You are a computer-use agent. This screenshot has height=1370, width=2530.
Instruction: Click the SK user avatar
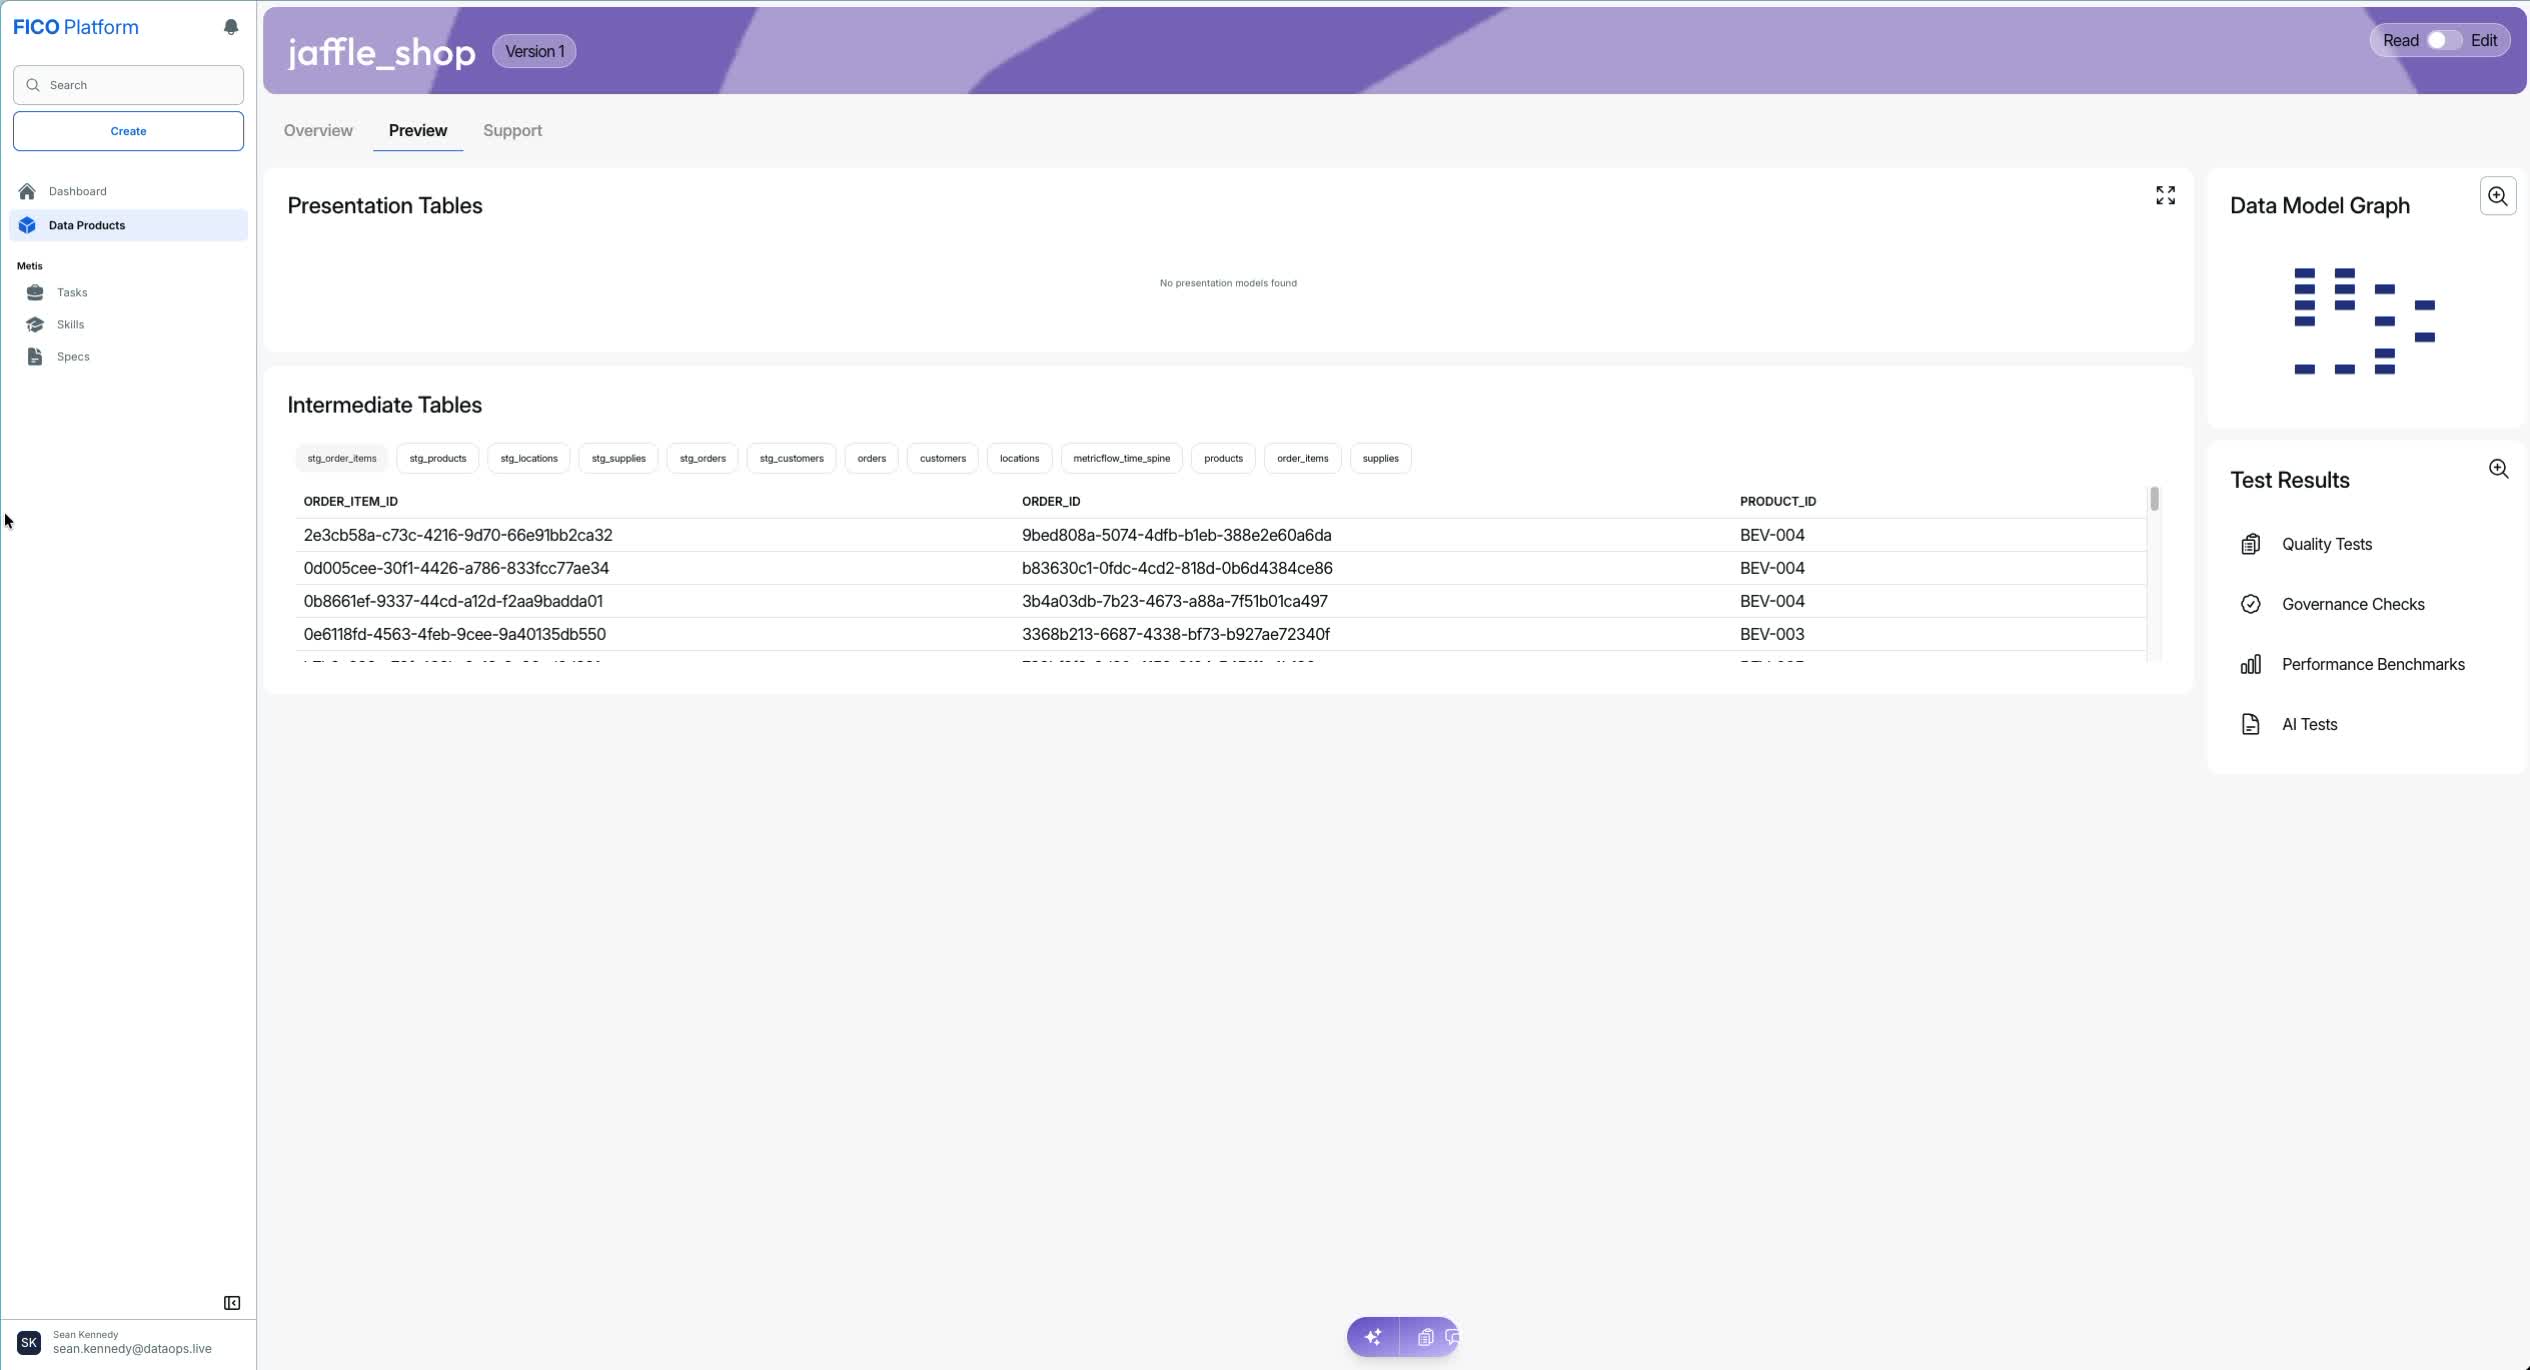click(29, 1342)
